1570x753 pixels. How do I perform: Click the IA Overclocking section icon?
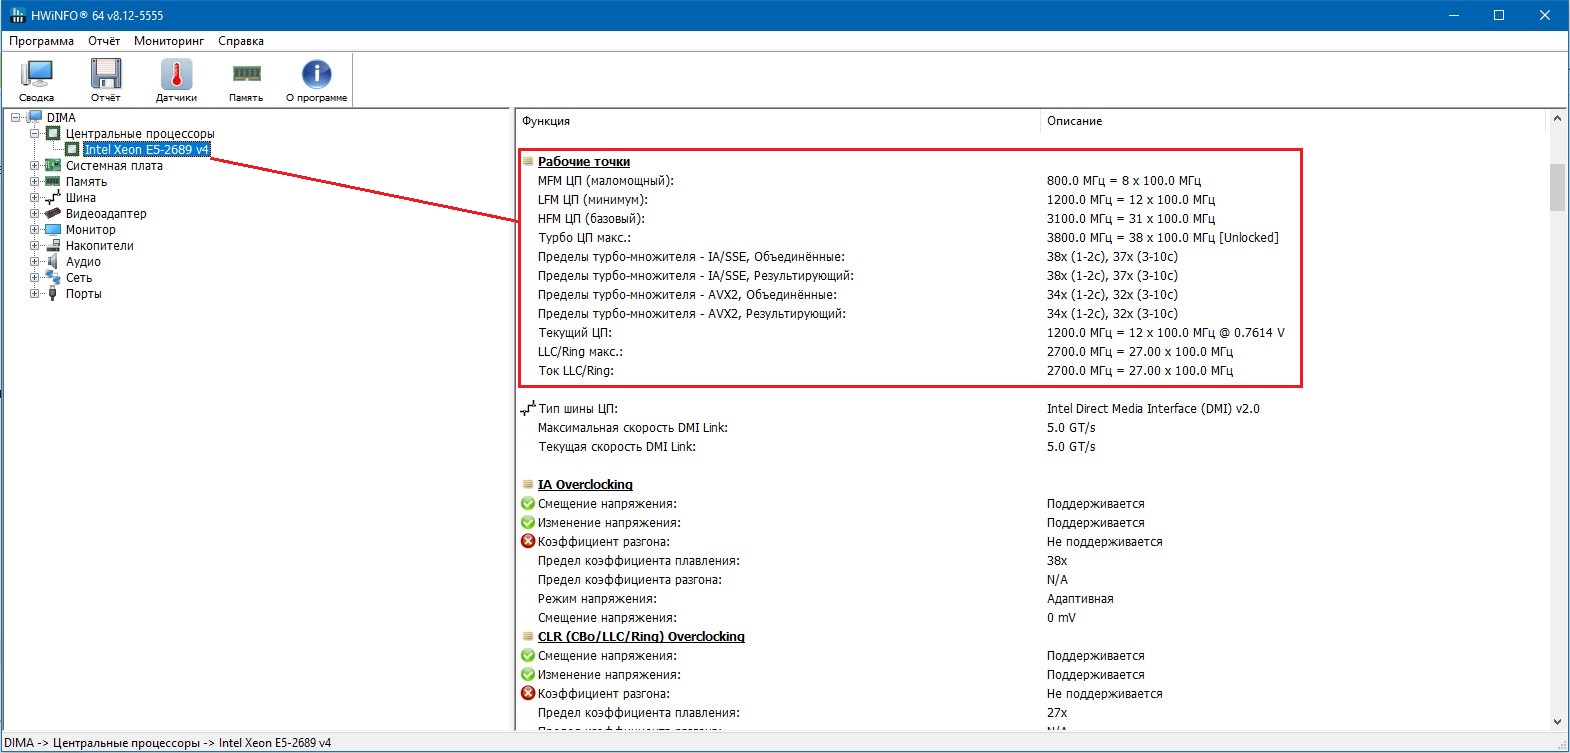click(528, 484)
